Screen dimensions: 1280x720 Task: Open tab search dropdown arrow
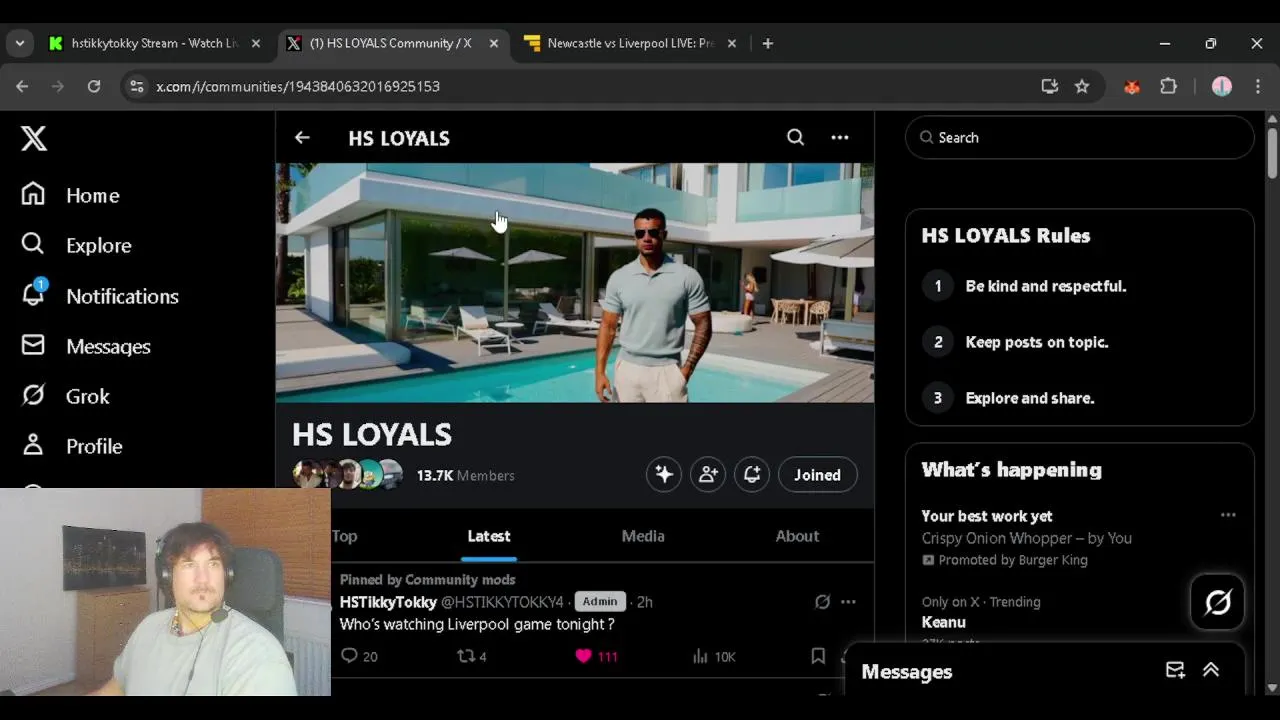pyautogui.click(x=20, y=43)
